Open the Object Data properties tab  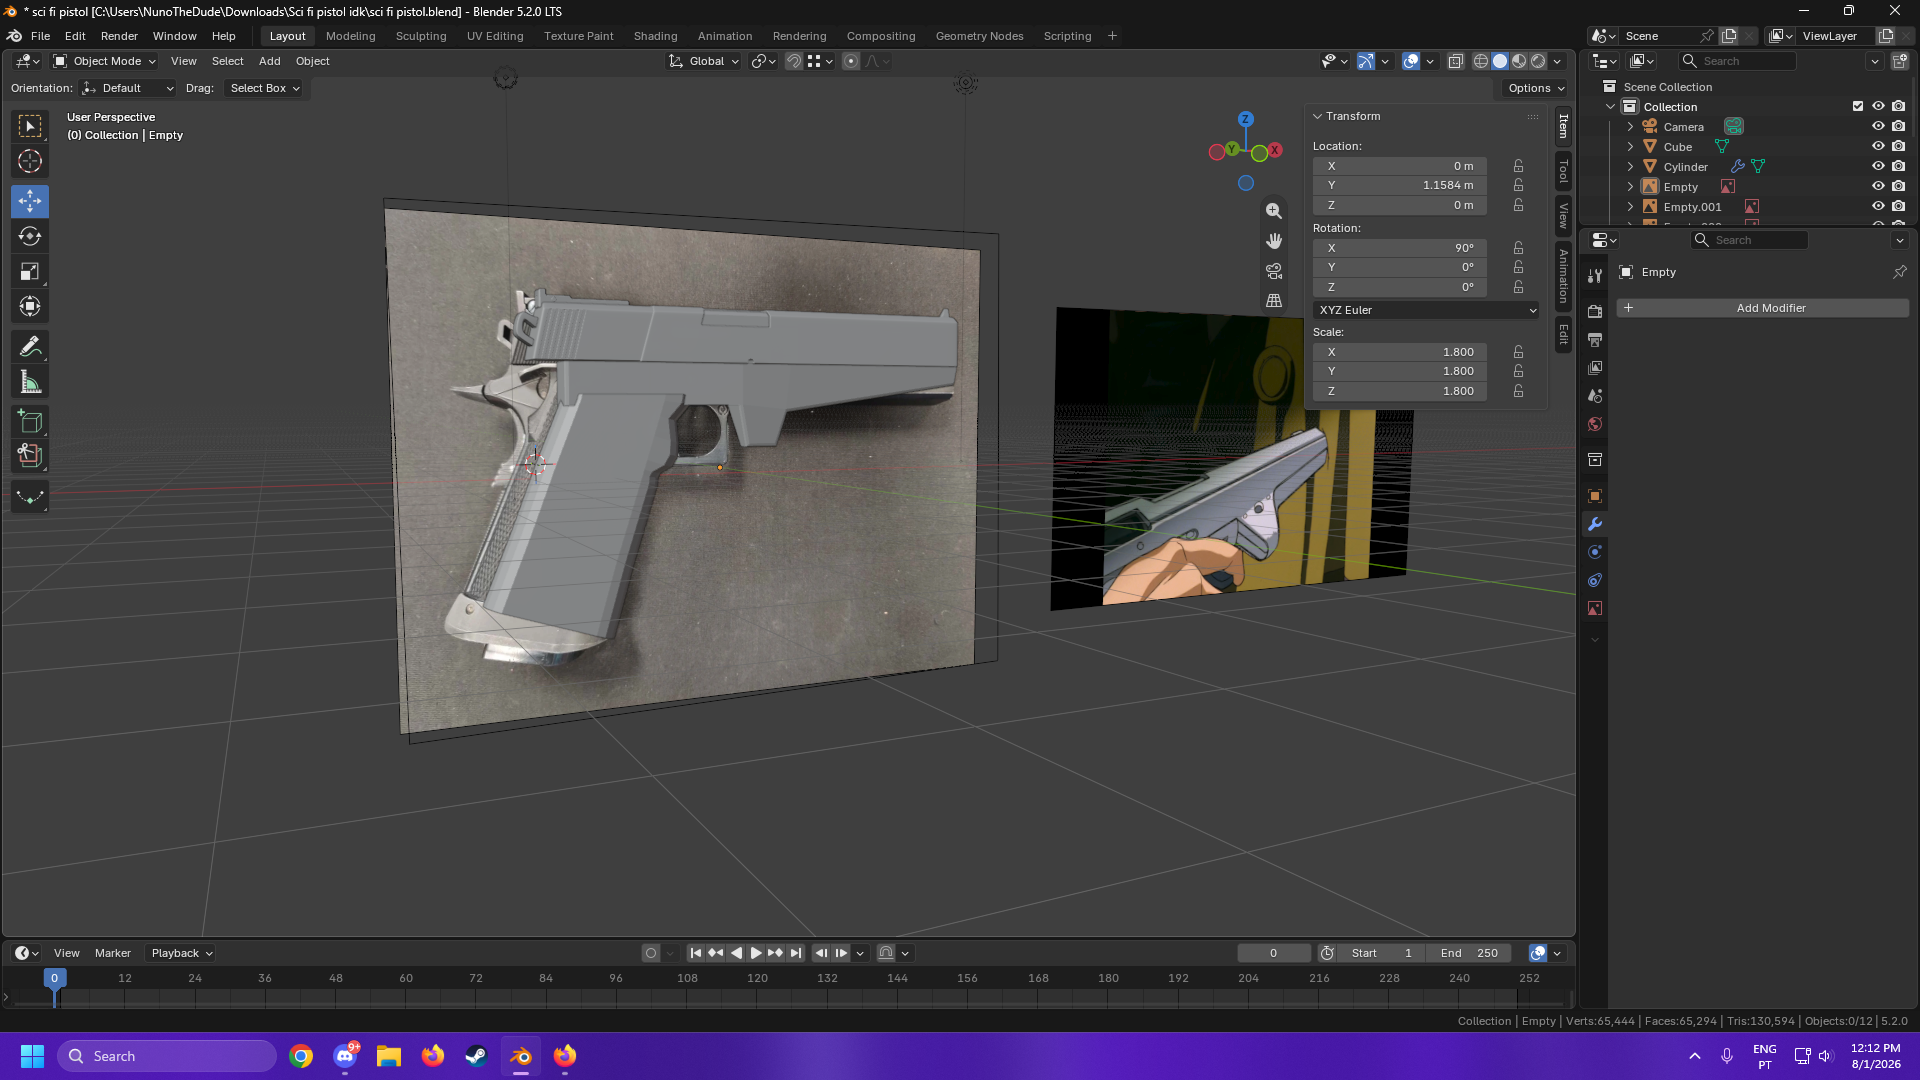coord(1595,608)
